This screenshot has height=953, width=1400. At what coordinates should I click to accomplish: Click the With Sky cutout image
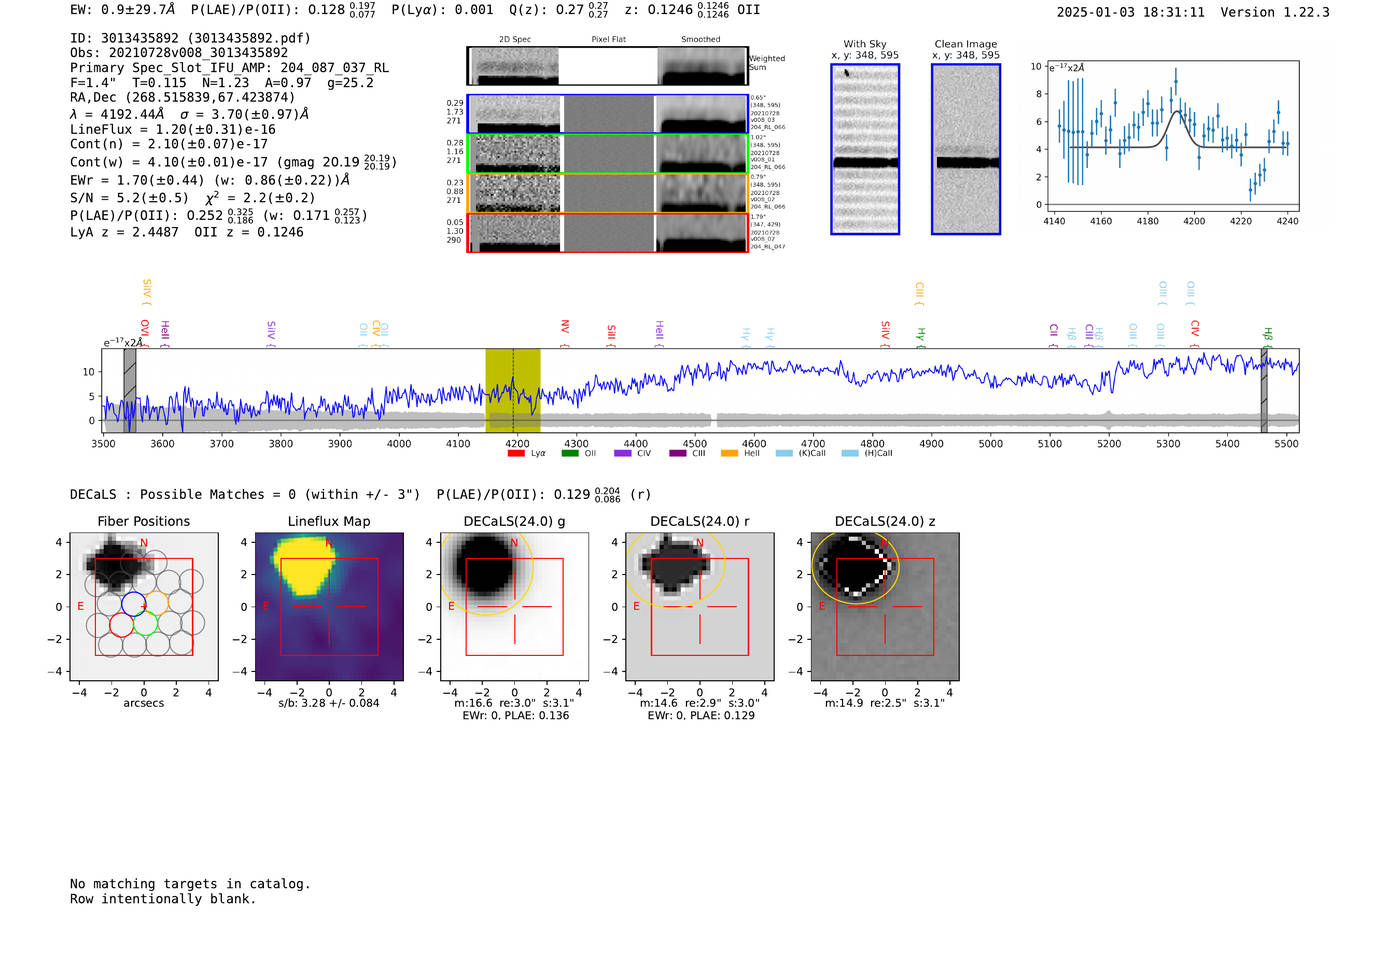(x=865, y=149)
